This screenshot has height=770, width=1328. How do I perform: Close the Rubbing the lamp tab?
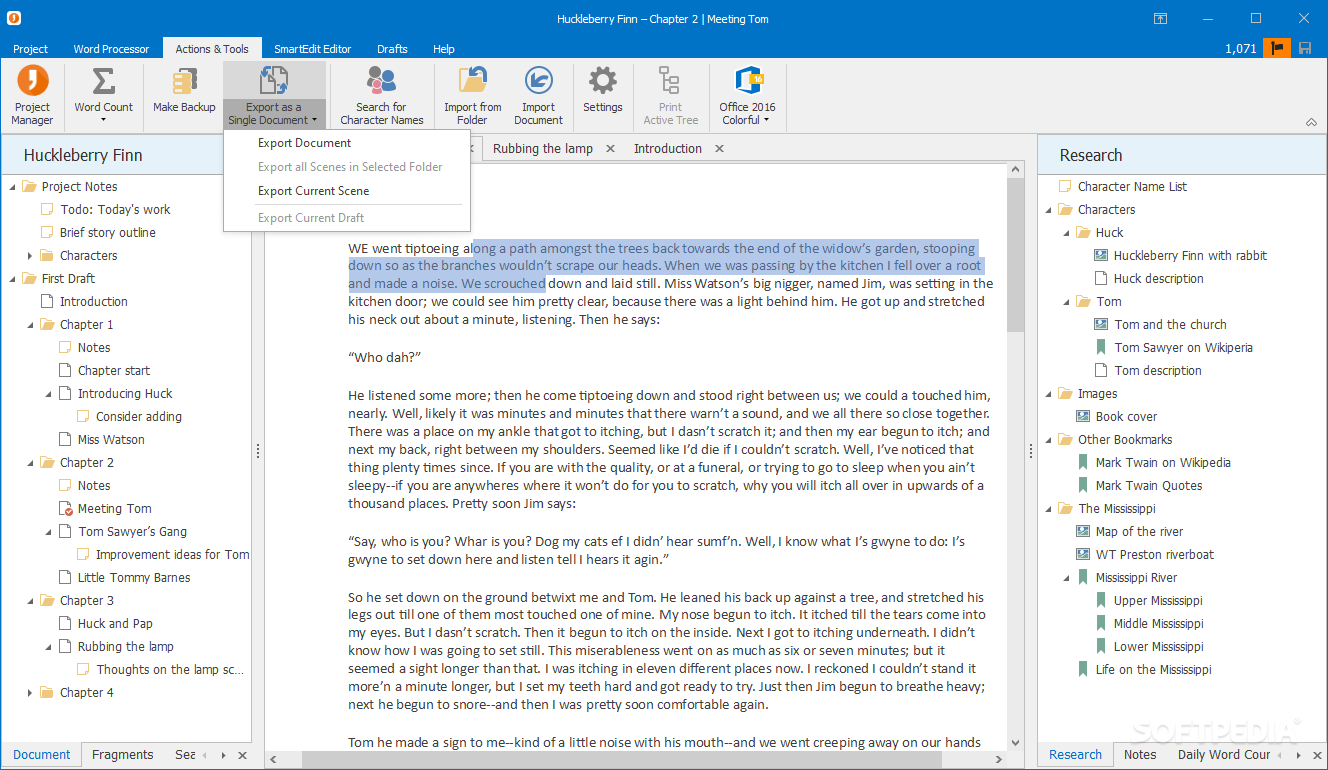(x=609, y=149)
